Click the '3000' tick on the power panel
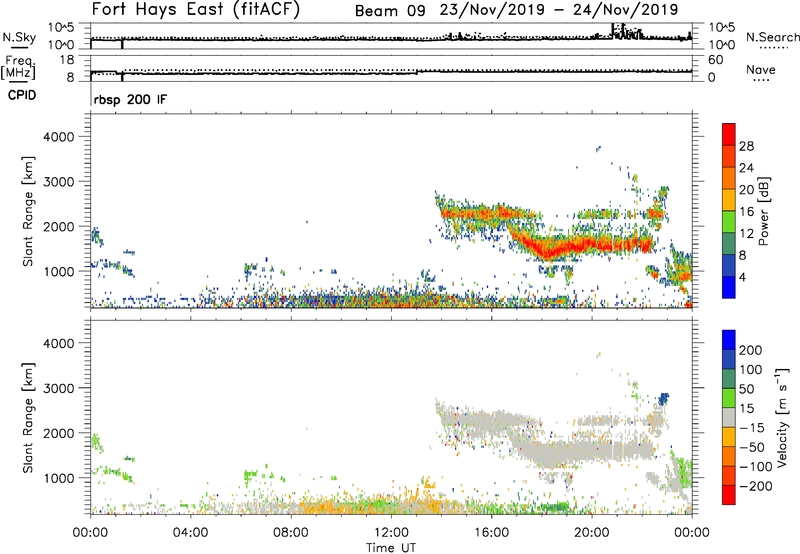The width and height of the screenshot is (800, 554). (59, 182)
